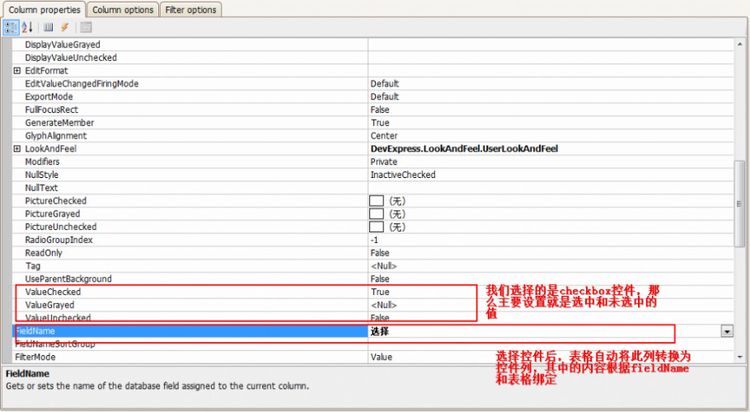This screenshot has height=412, width=750.
Task: Click the -1 value of RadioGroupIndex
Action: [374, 240]
